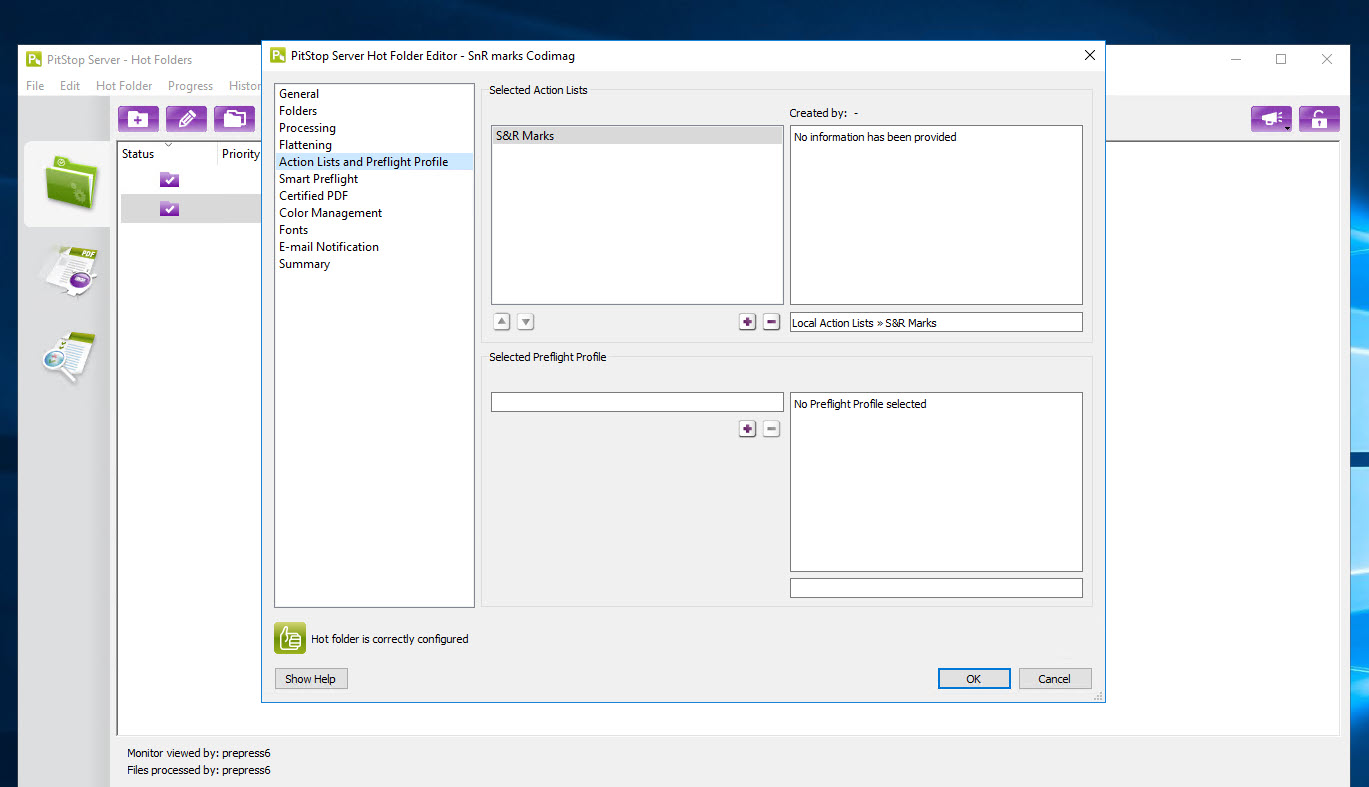Click the 'Monitor viewed by: prepress6' status text
Image resolution: width=1369 pixels, height=787 pixels.
pyautogui.click(x=198, y=753)
